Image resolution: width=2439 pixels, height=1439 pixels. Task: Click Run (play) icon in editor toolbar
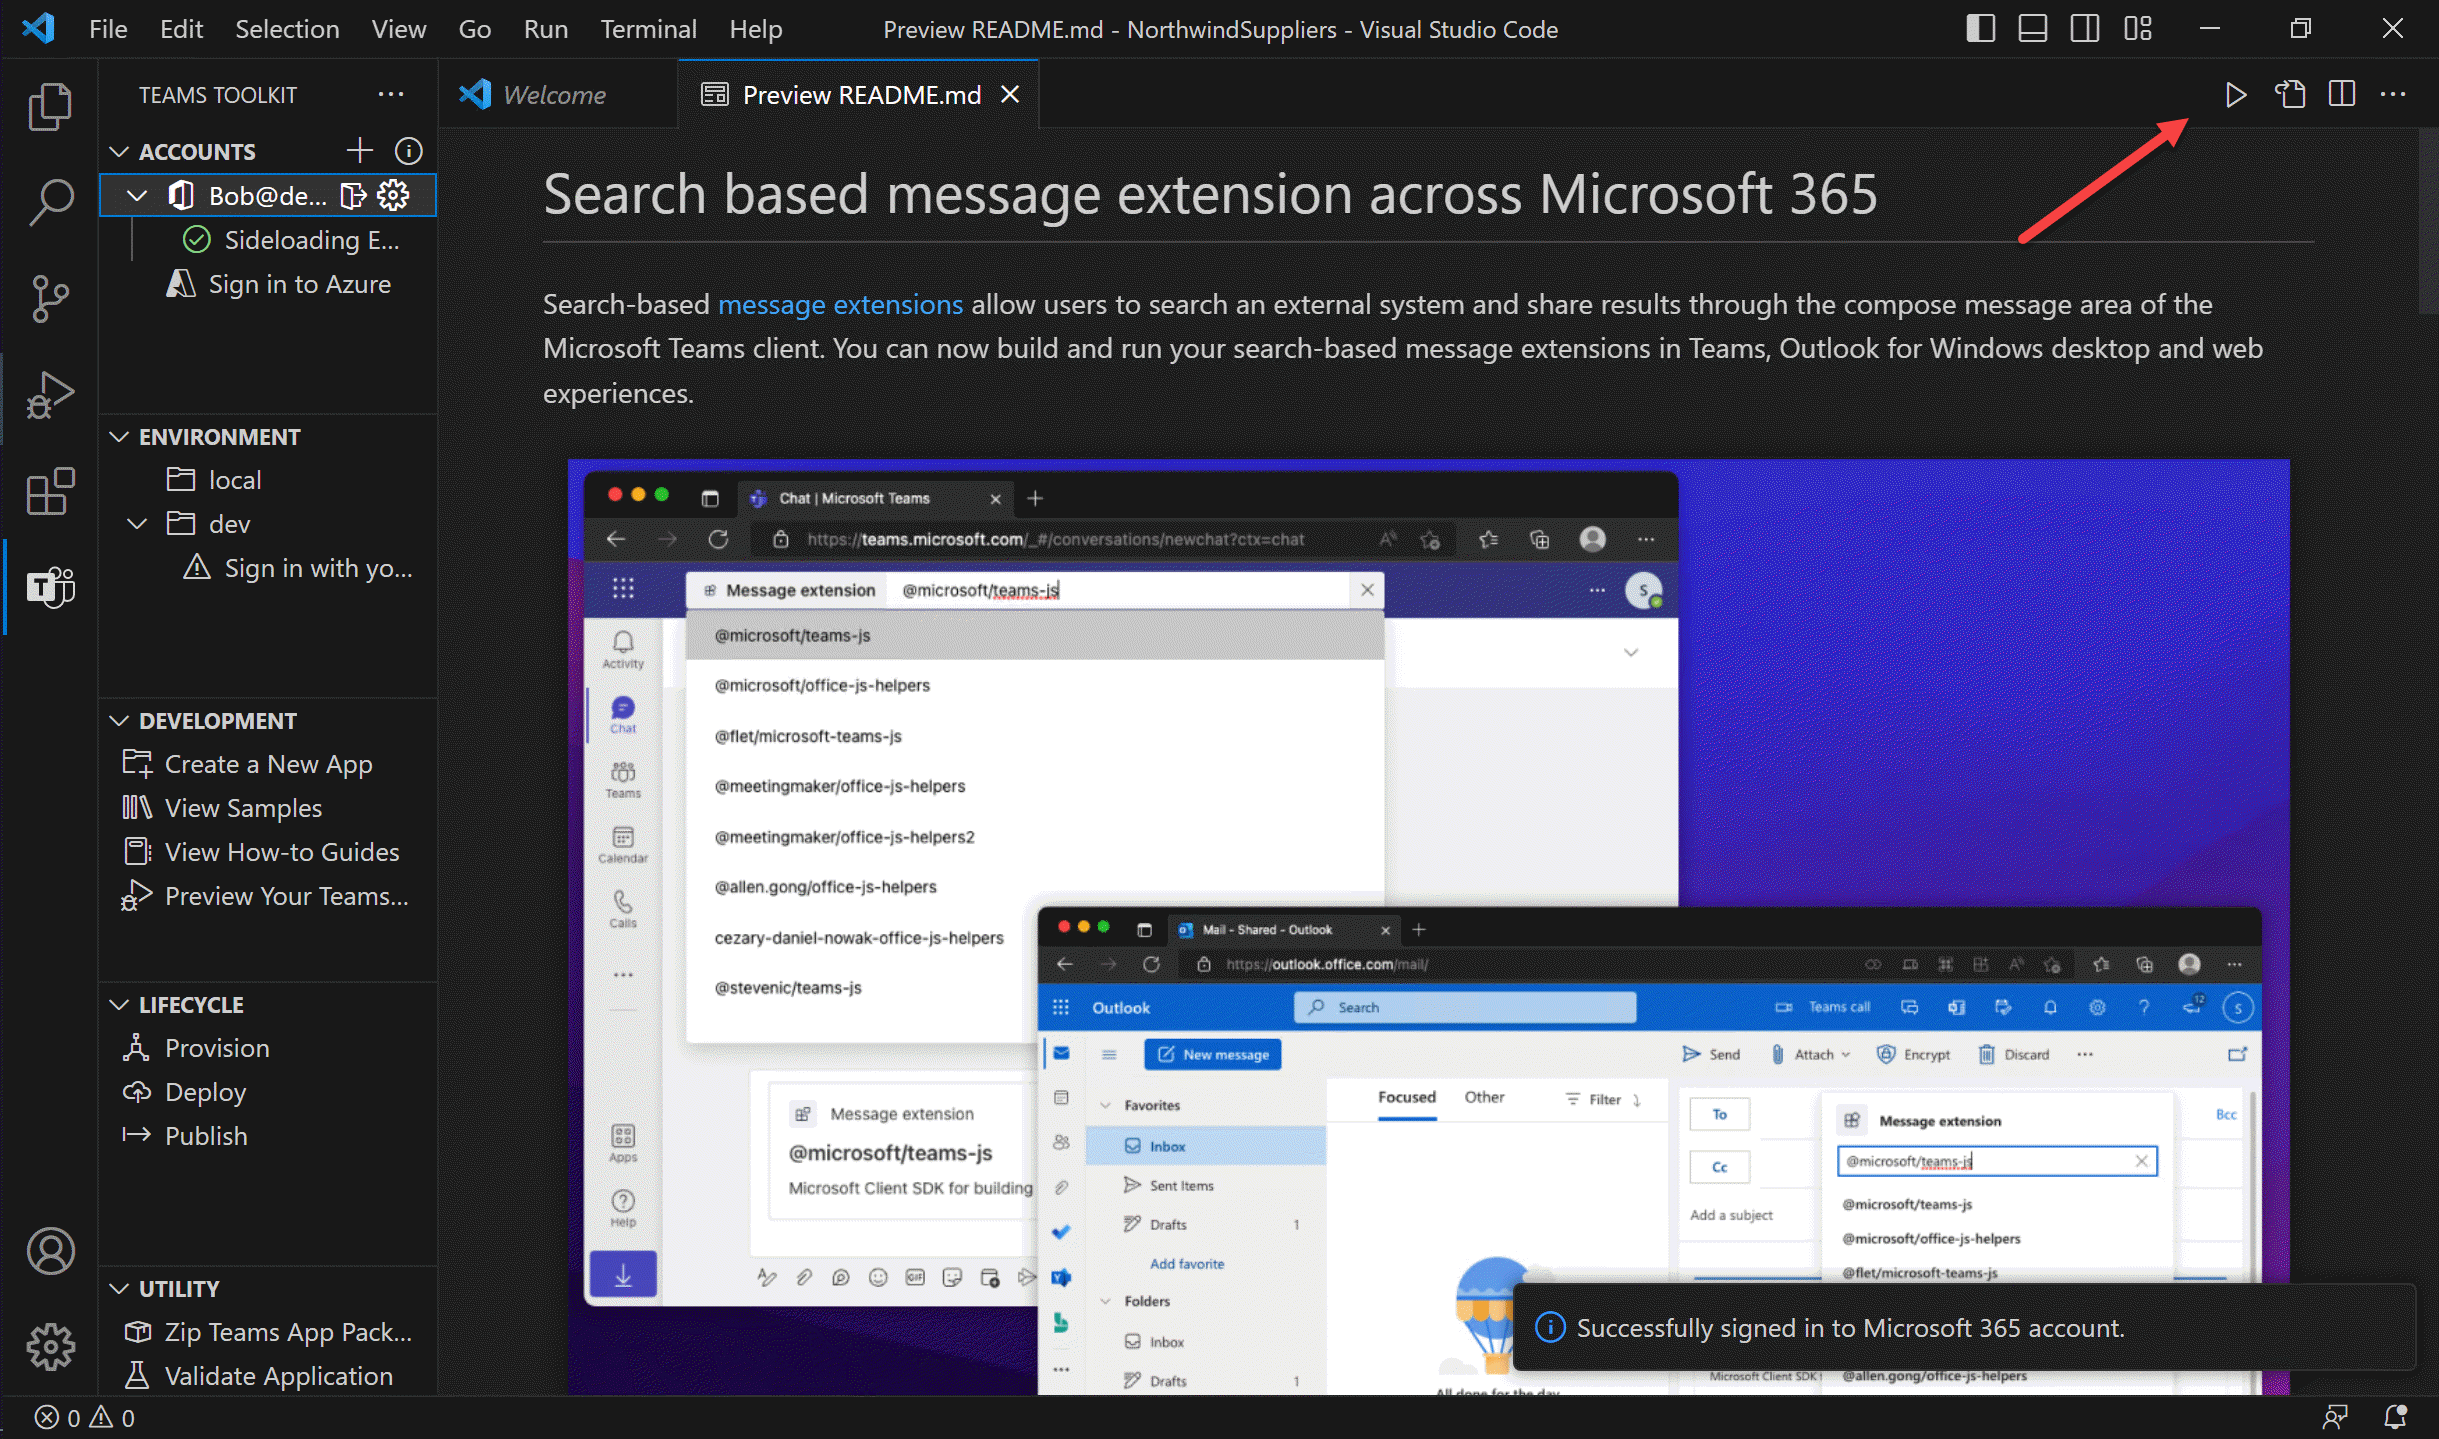[x=2235, y=95]
